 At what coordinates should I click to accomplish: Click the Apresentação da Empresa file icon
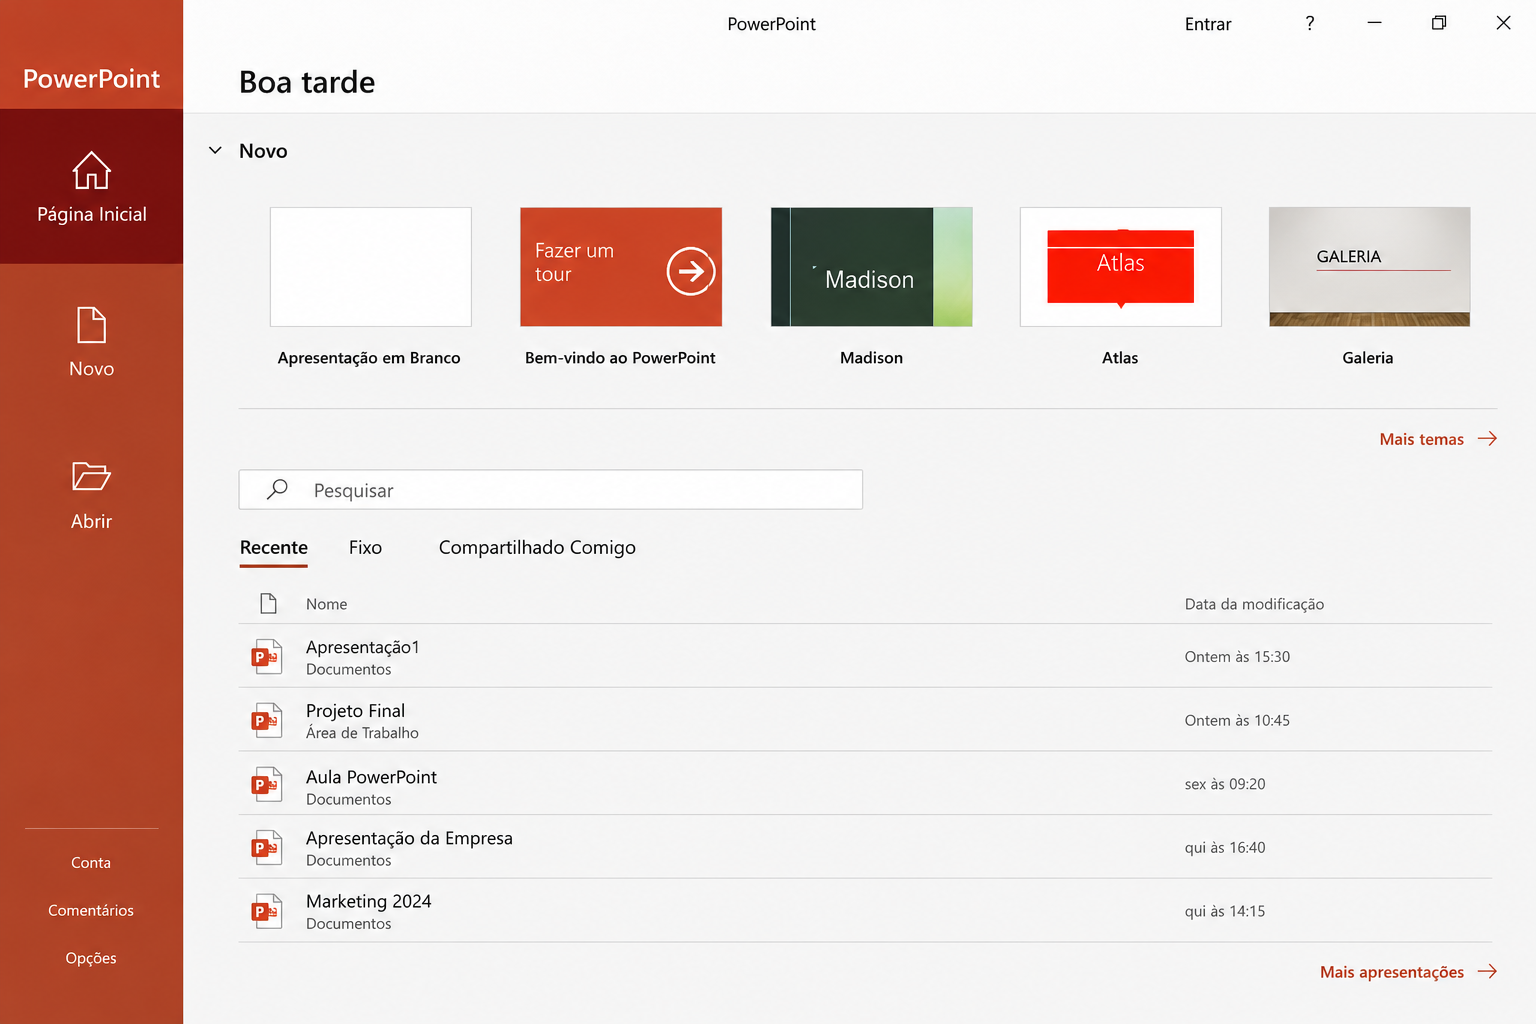pos(267,848)
